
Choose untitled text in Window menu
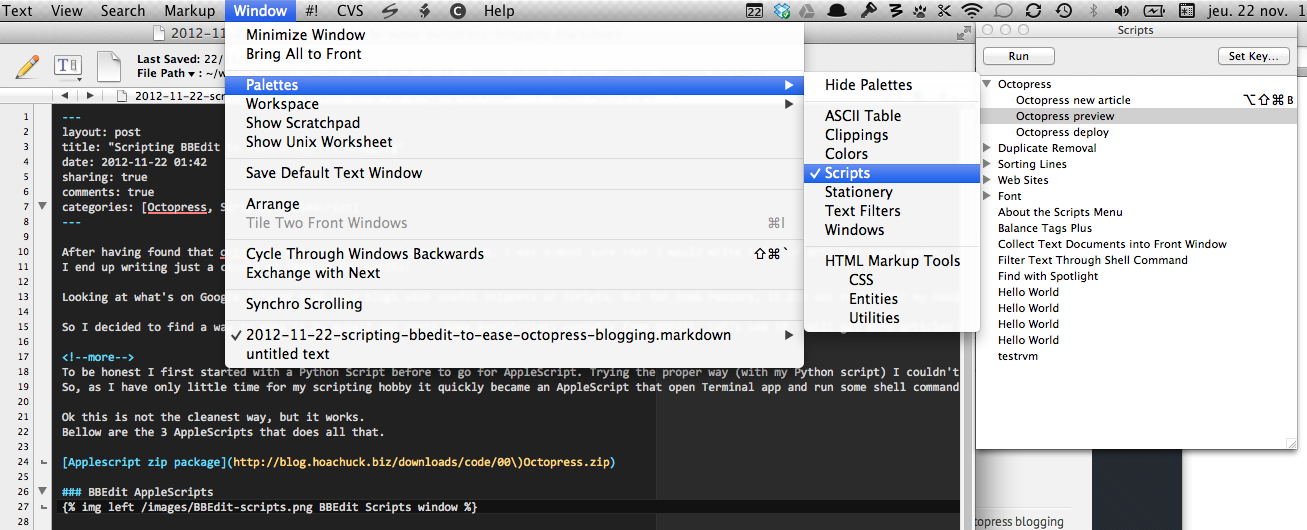pyautogui.click(x=516, y=354)
